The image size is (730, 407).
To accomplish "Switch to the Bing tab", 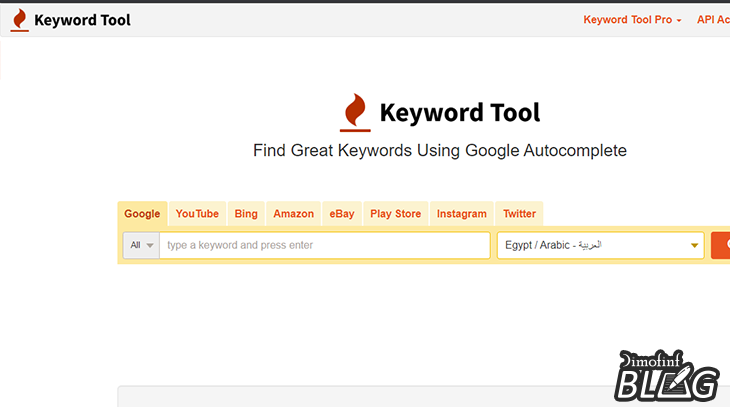I will pyautogui.click(x=246, y=214).
